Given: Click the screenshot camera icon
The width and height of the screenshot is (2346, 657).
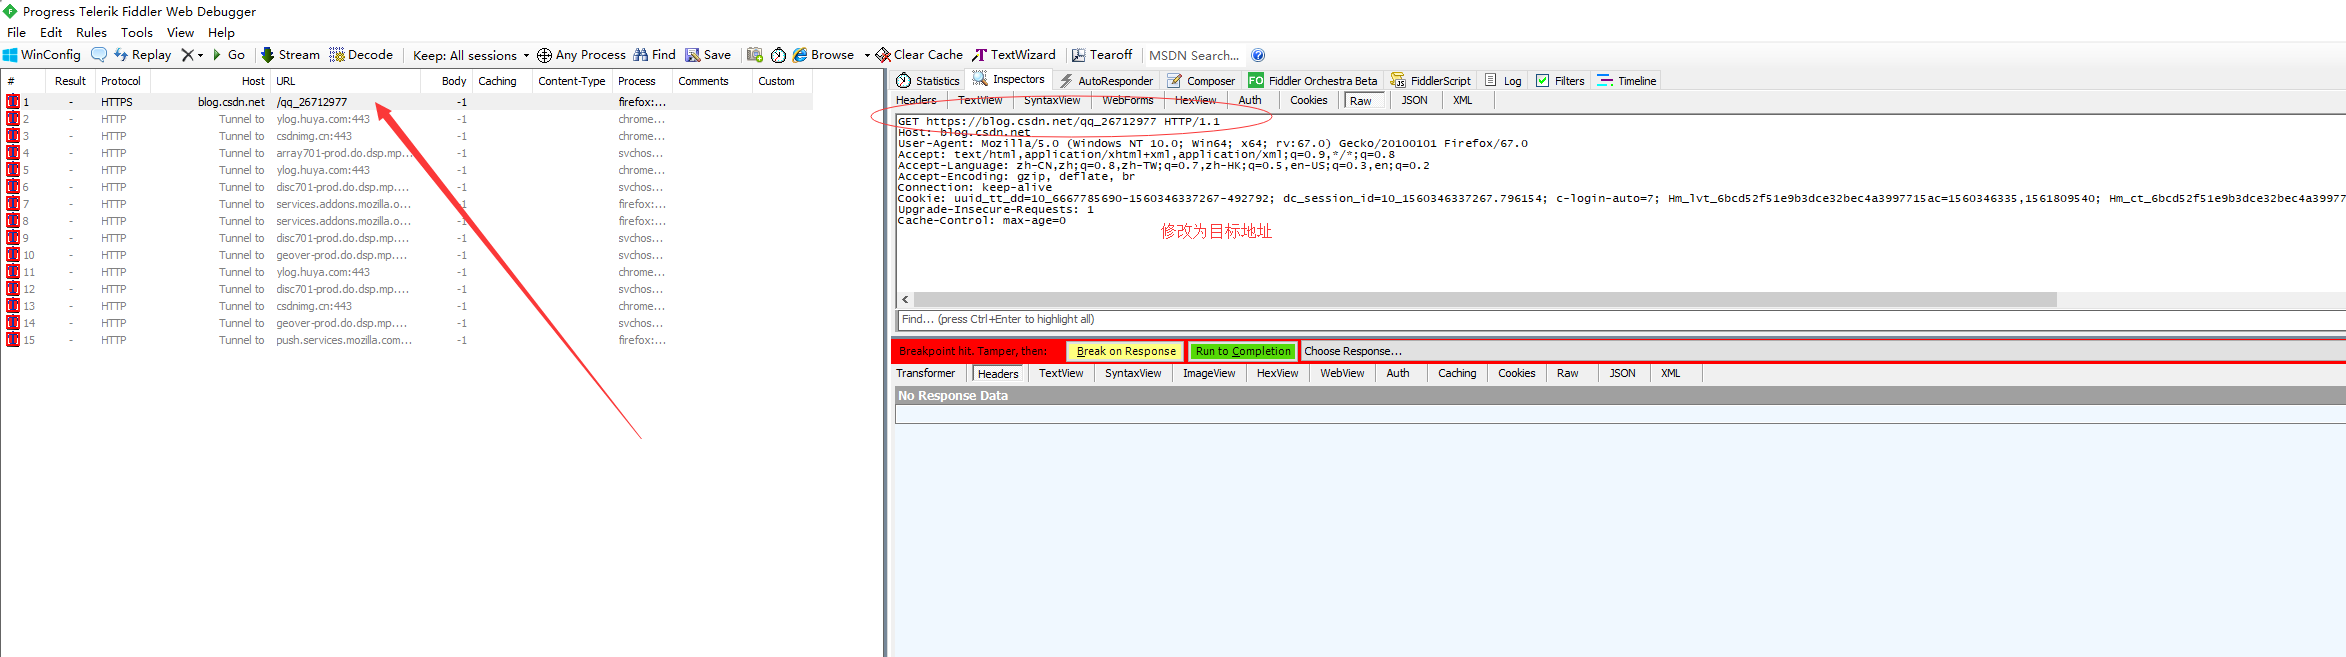Looking at the screenshot, I should pos(755,55).
